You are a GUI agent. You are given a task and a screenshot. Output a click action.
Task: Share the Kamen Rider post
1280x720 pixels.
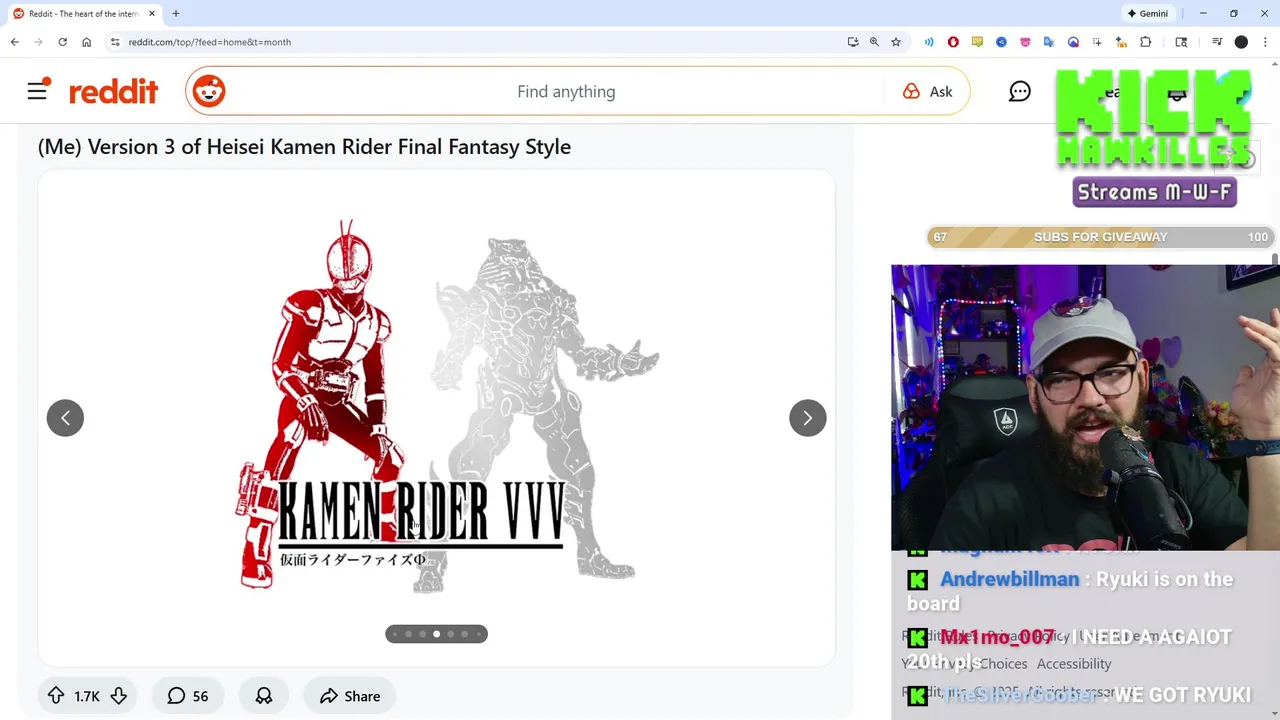coord(349,696)
